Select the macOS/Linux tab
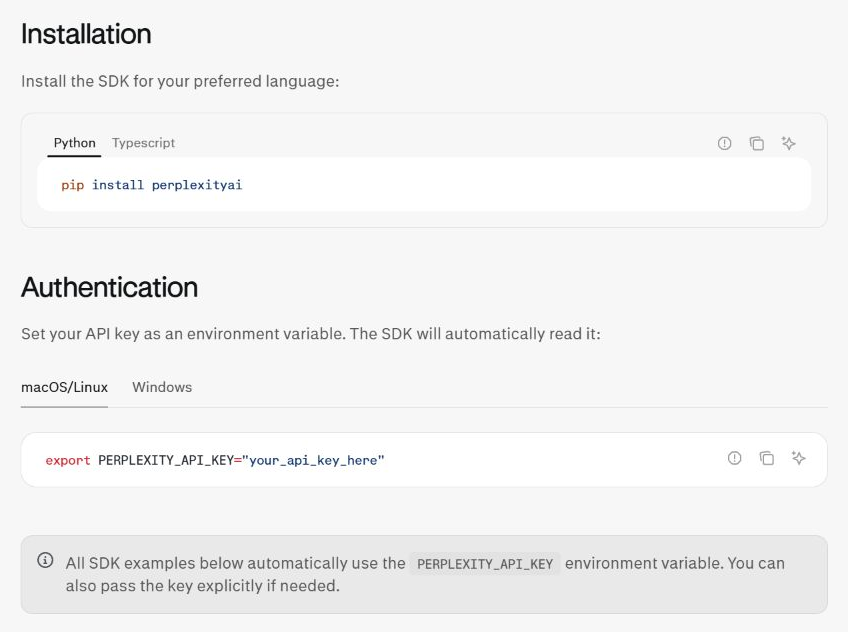 pyautogui.click(x=64, y=387)
